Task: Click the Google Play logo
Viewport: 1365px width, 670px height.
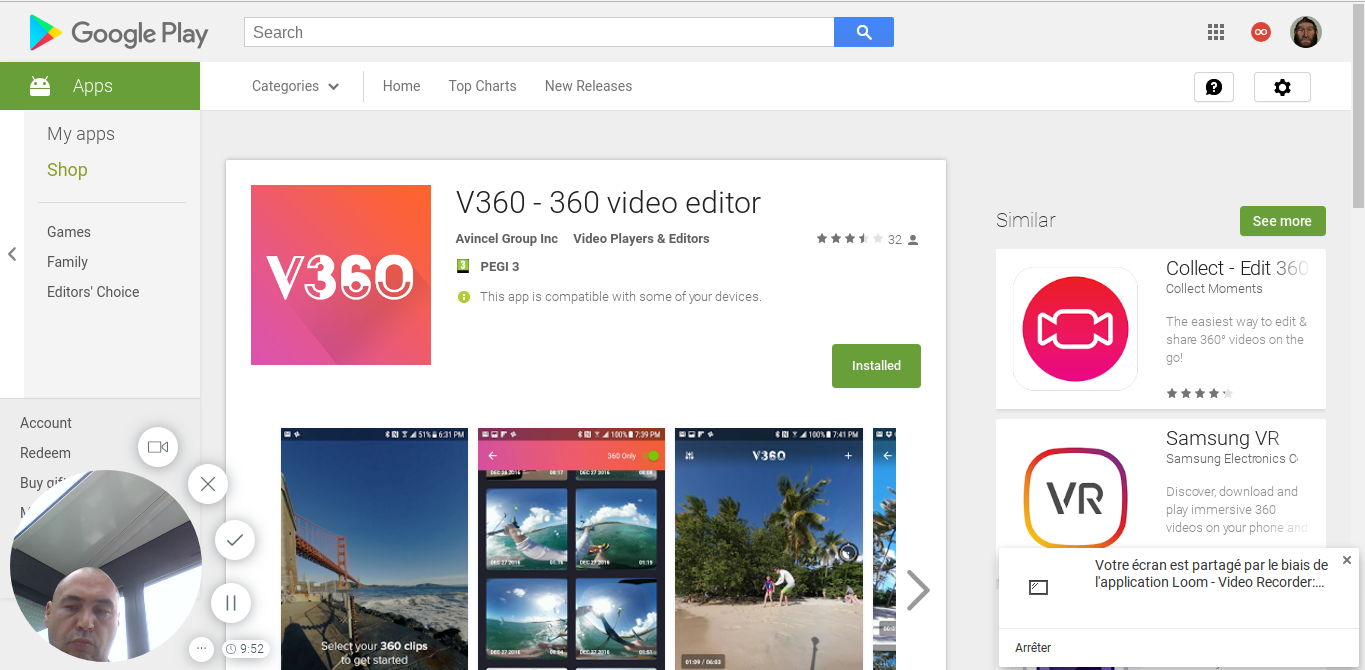Action: (118, 33)
